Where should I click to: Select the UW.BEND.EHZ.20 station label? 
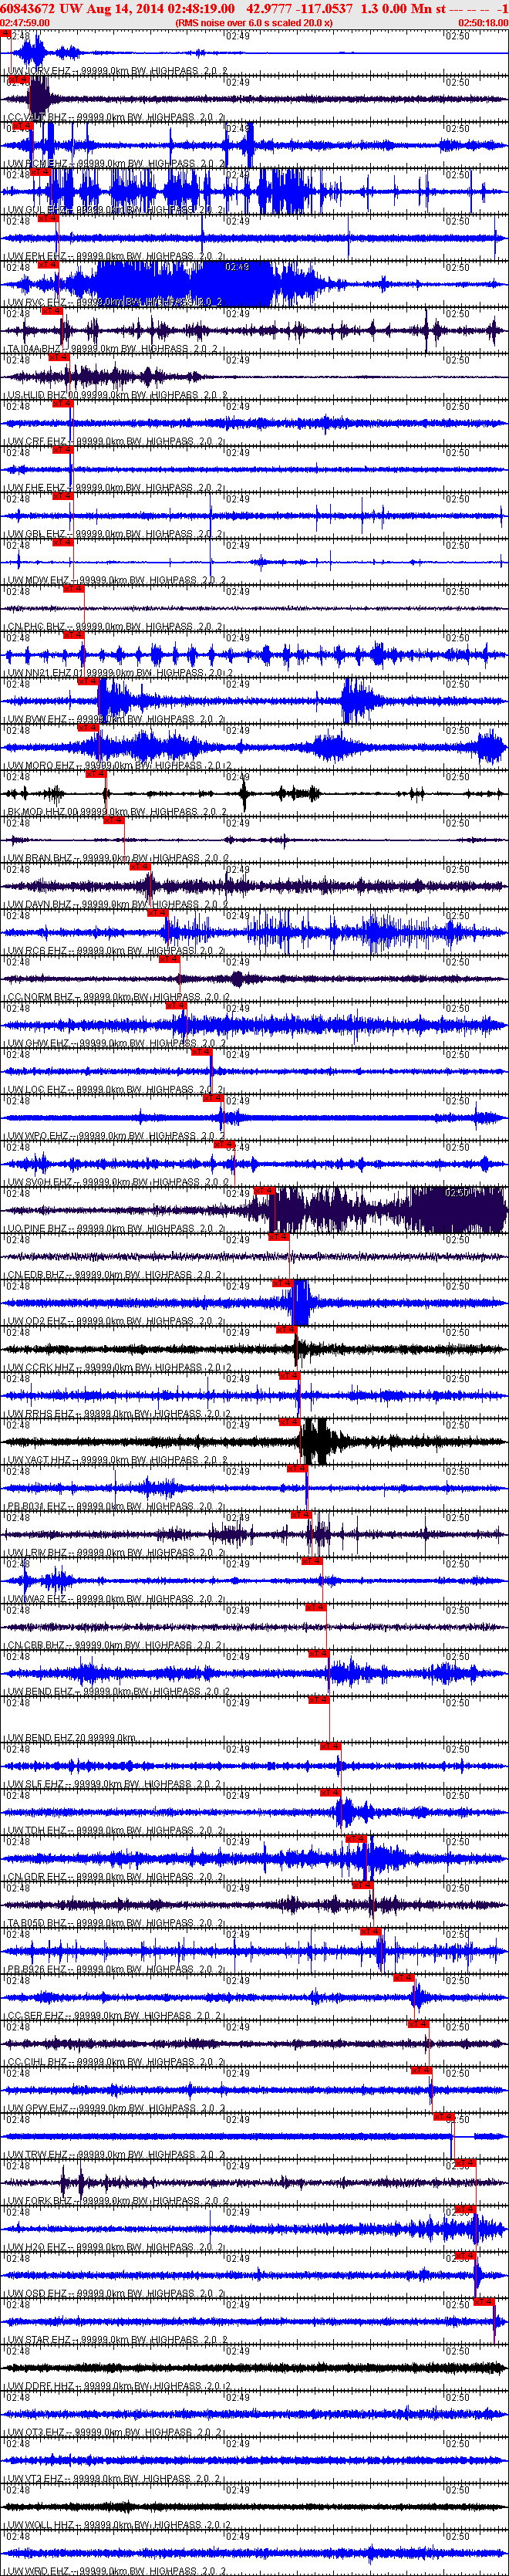coord(70,1739)
